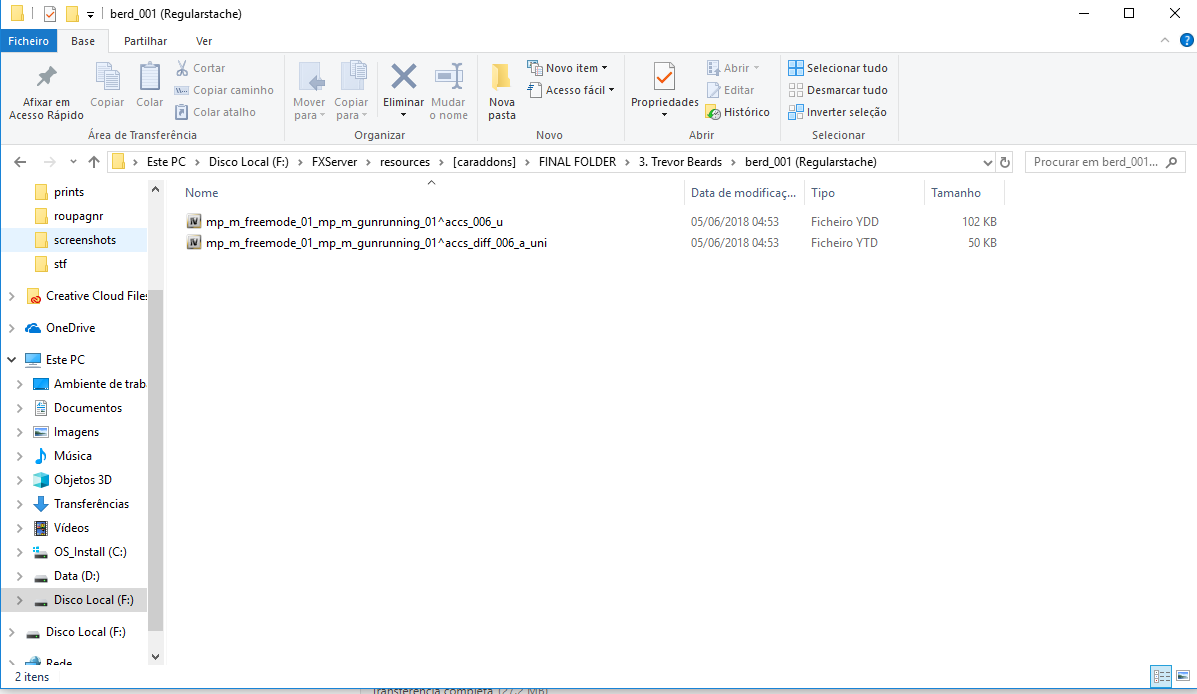The width and height of the screenshot is (1197, 694).
Task: Expand the Creative Cloud Files node
Action: 11,295
